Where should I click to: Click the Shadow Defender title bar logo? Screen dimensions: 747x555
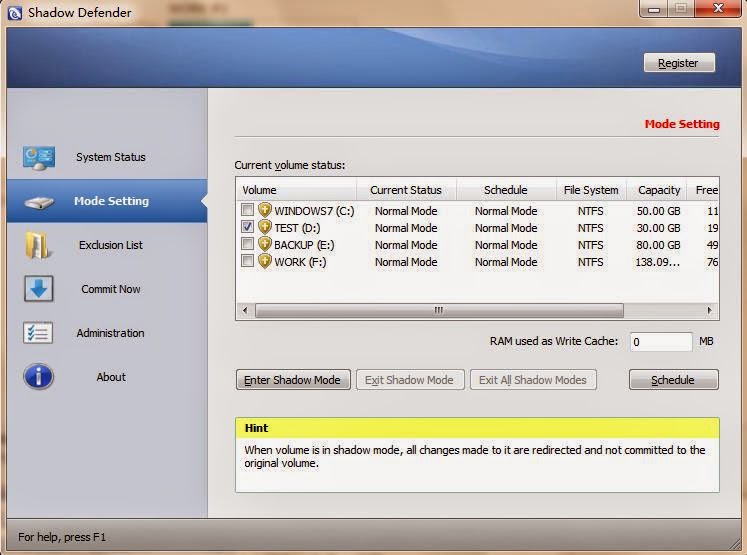pyautogui.click(x=15, y=13)
